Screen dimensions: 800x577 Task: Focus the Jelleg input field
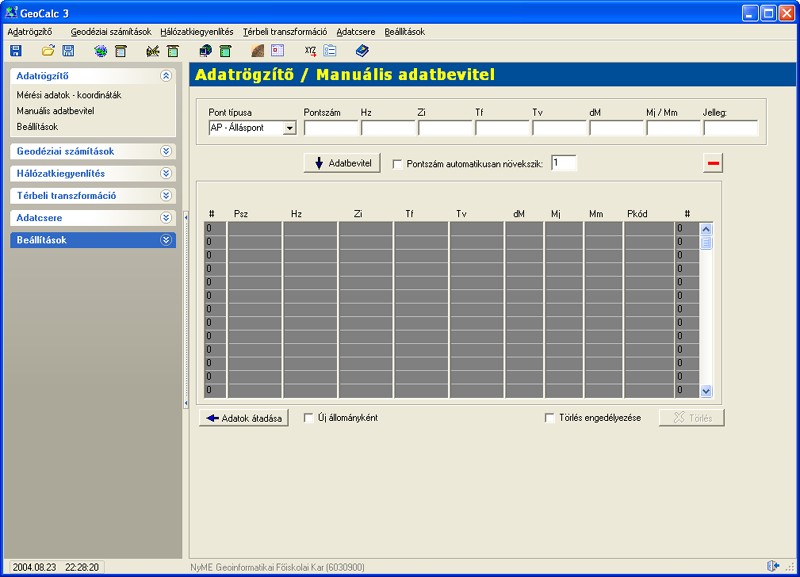(731, 128)
